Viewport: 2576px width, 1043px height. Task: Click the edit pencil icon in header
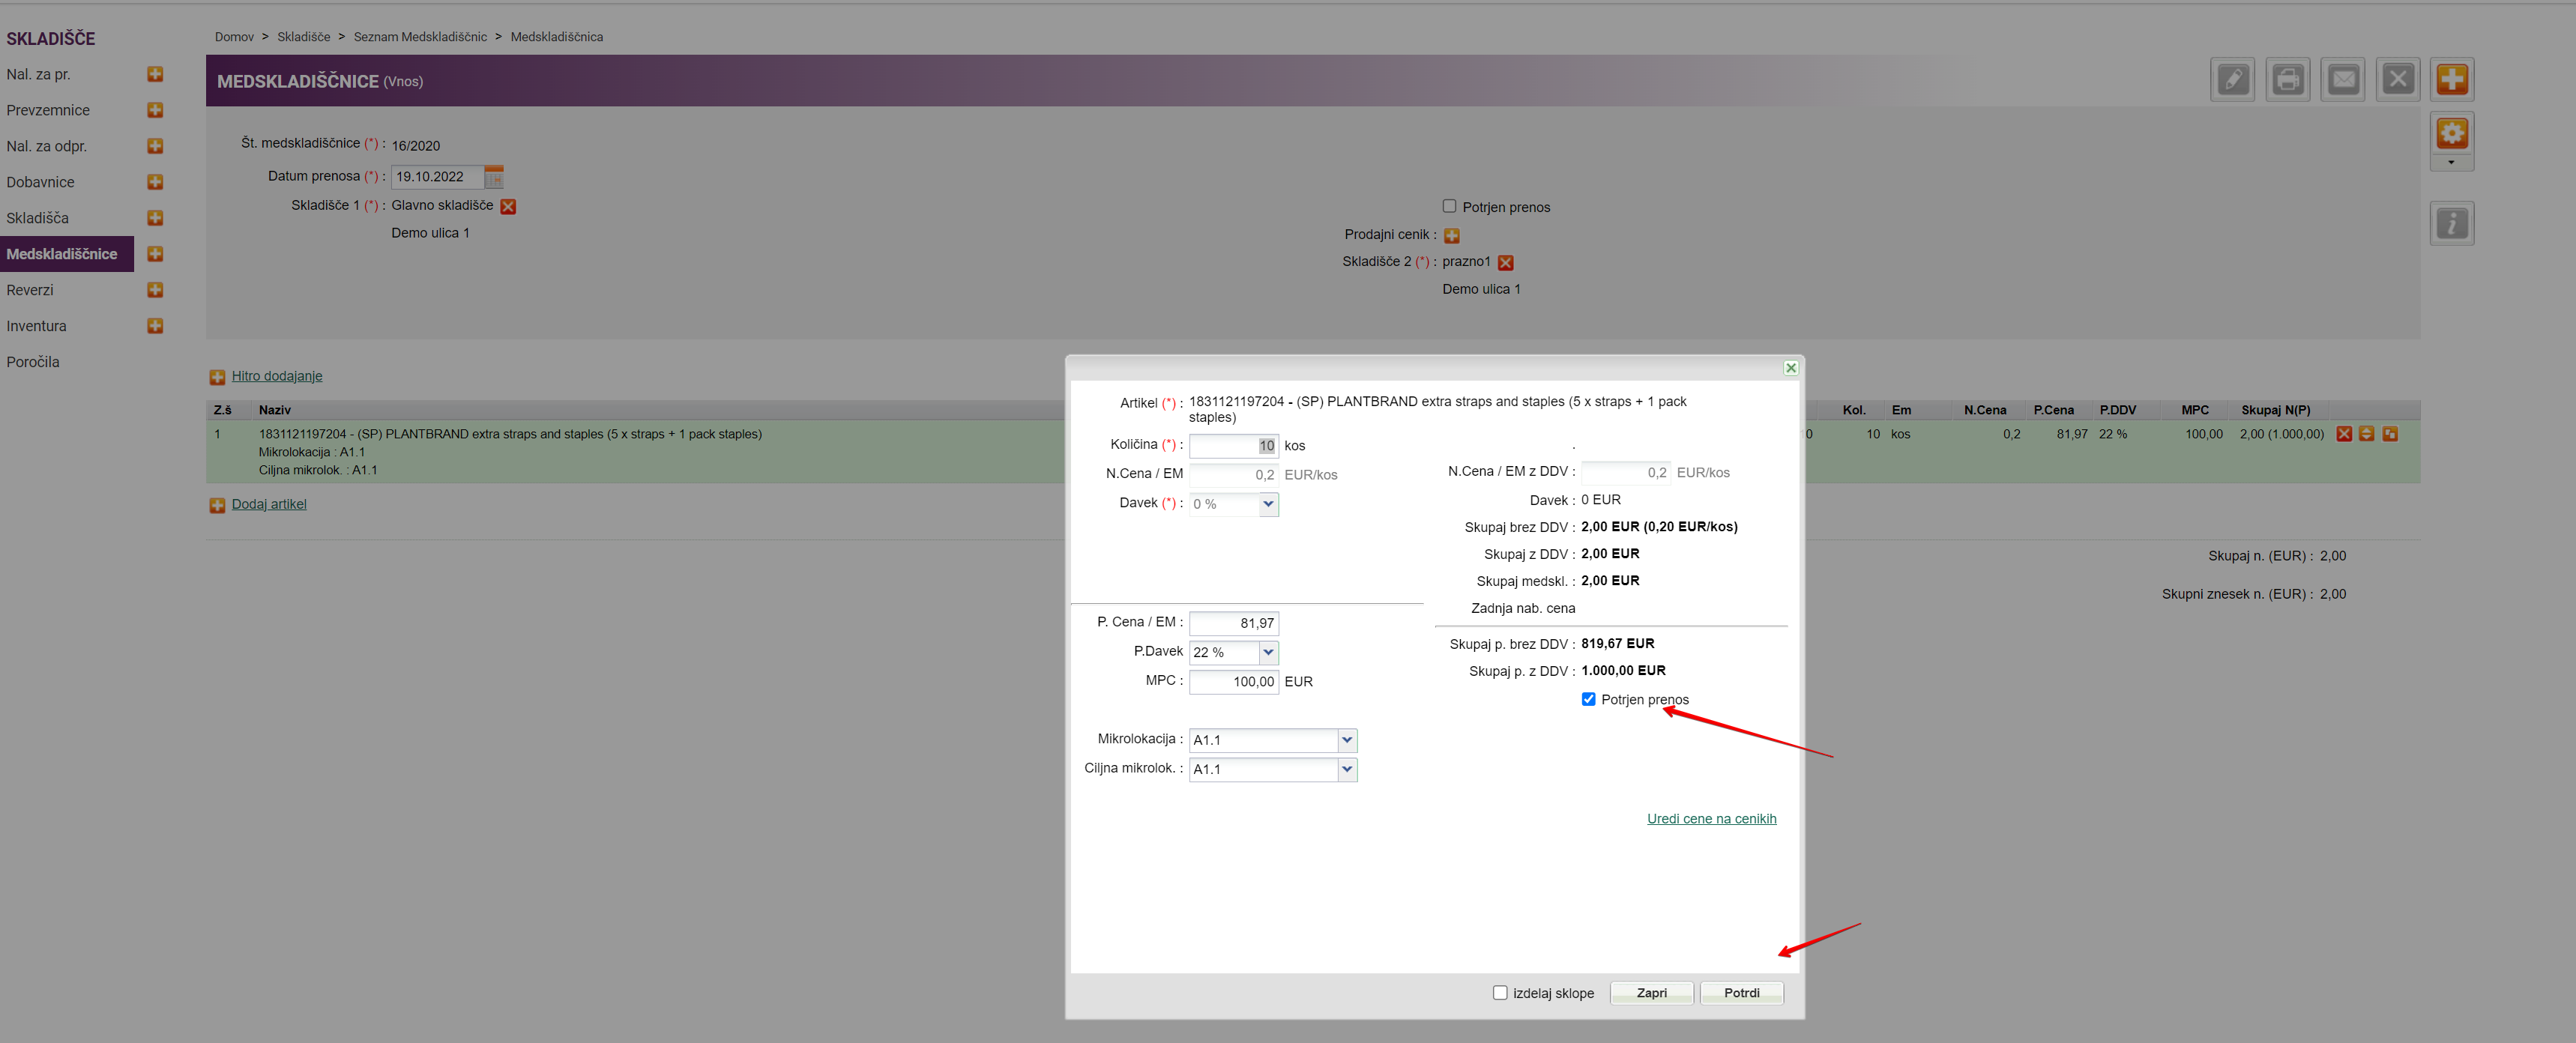[2233, 79]
